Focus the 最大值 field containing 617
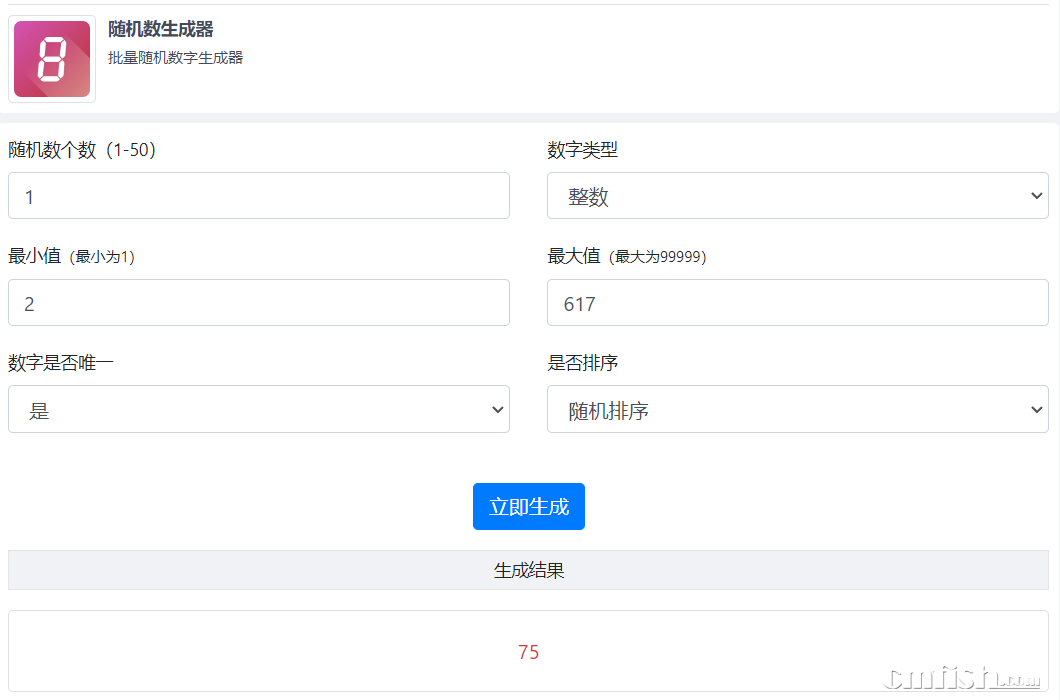The height and width of the screenshot is (700, 1060). tap(797, 303)
